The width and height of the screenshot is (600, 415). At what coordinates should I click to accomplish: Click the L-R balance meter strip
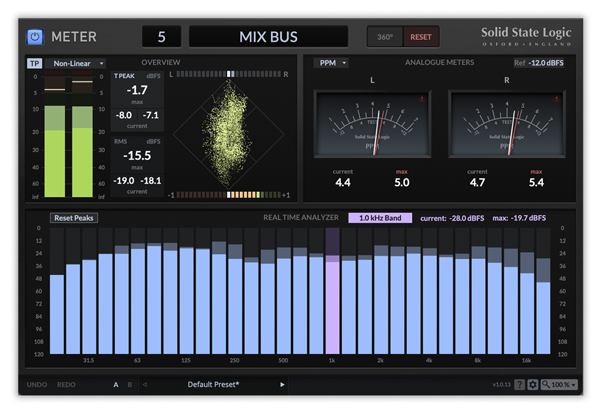[228, 74]
